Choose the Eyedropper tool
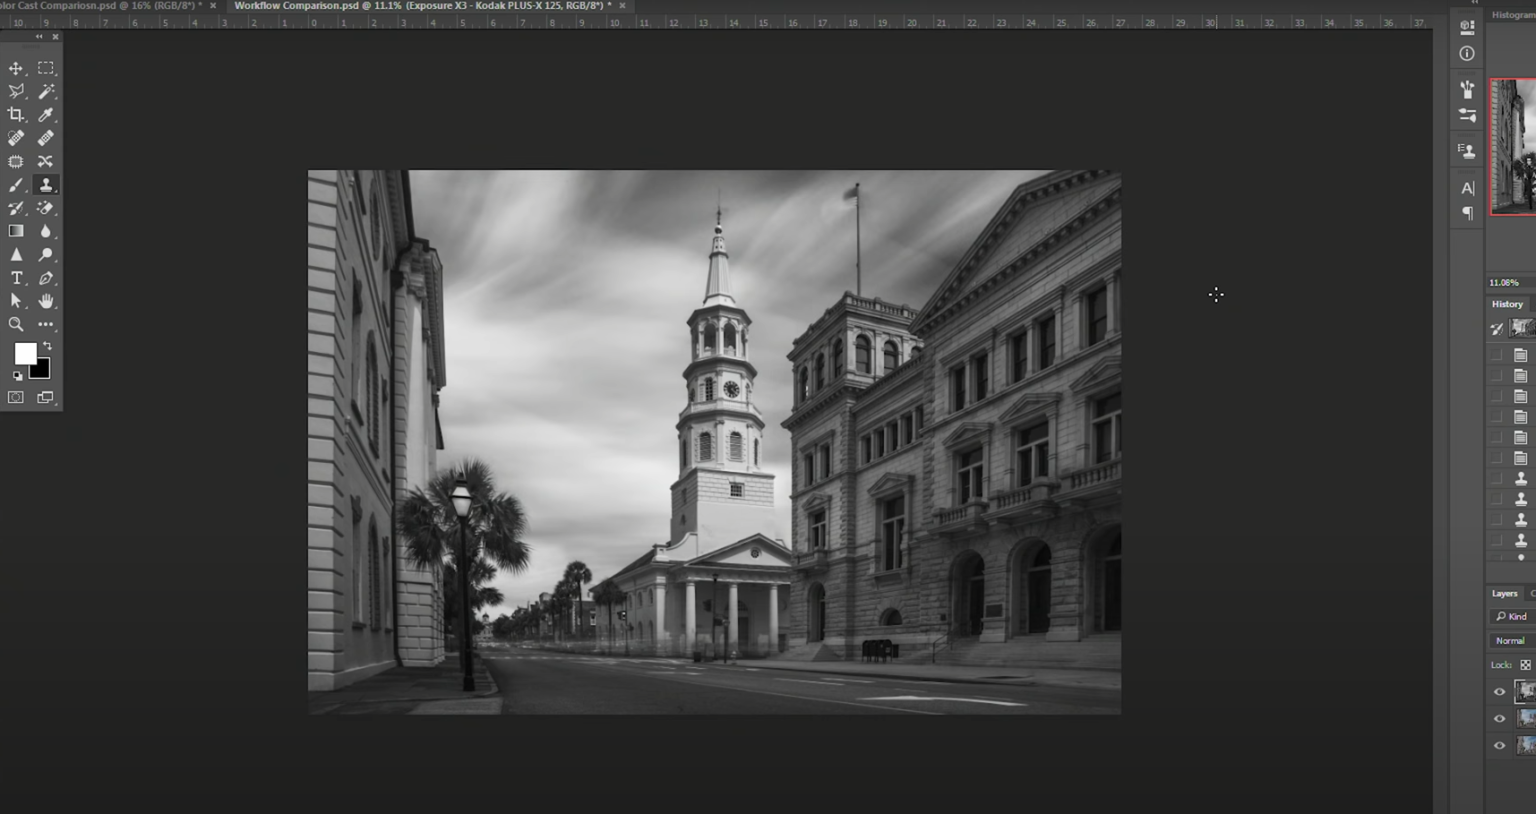The height and width of the screenshot is (814, 1536). pyautogui.click(x=45, y=113)
